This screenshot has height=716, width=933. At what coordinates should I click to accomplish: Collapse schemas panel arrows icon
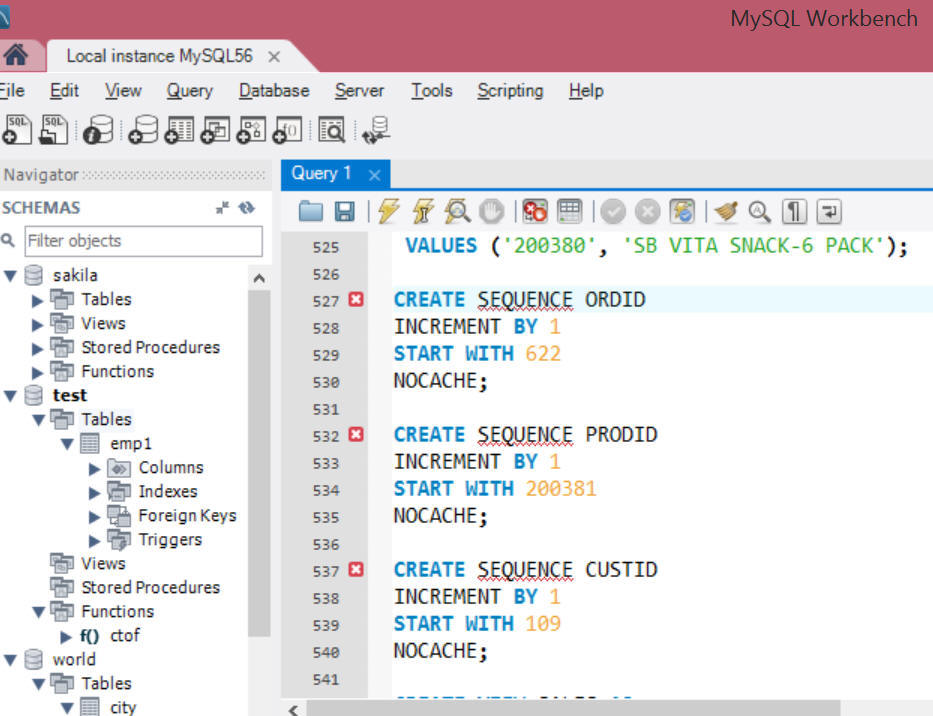coord(222,208)
